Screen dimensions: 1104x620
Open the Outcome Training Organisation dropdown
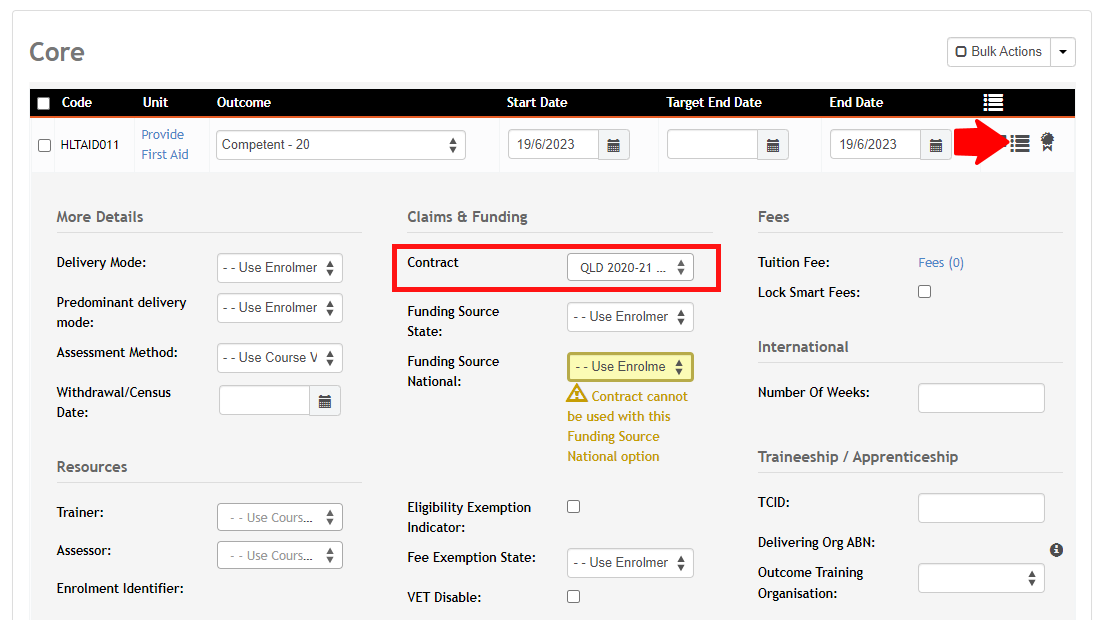click(x=981, y=578)
